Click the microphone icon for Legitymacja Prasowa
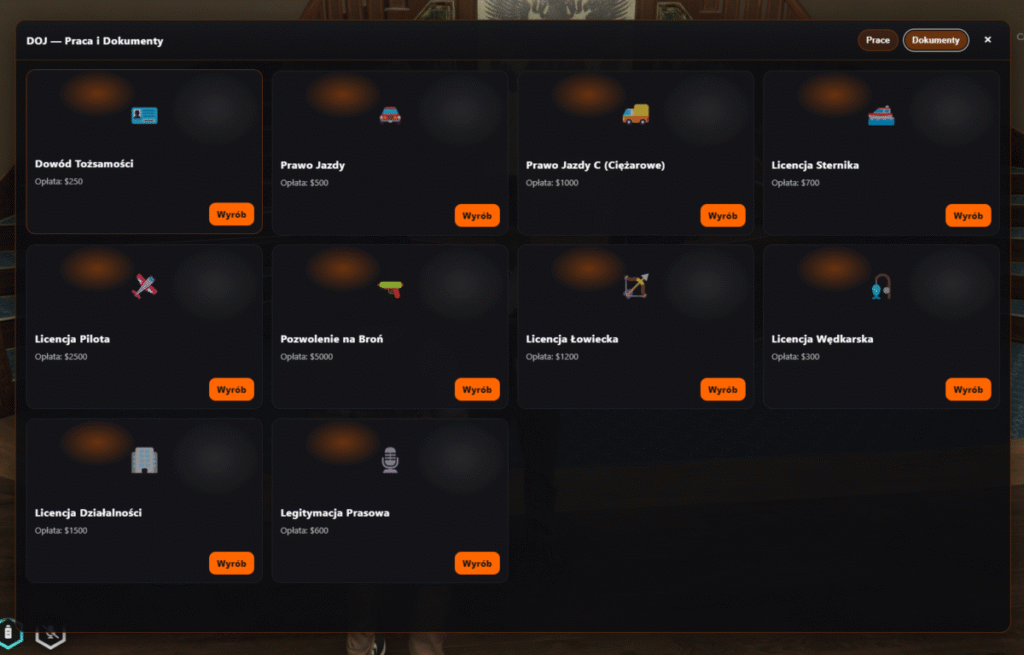 [390, 460]
